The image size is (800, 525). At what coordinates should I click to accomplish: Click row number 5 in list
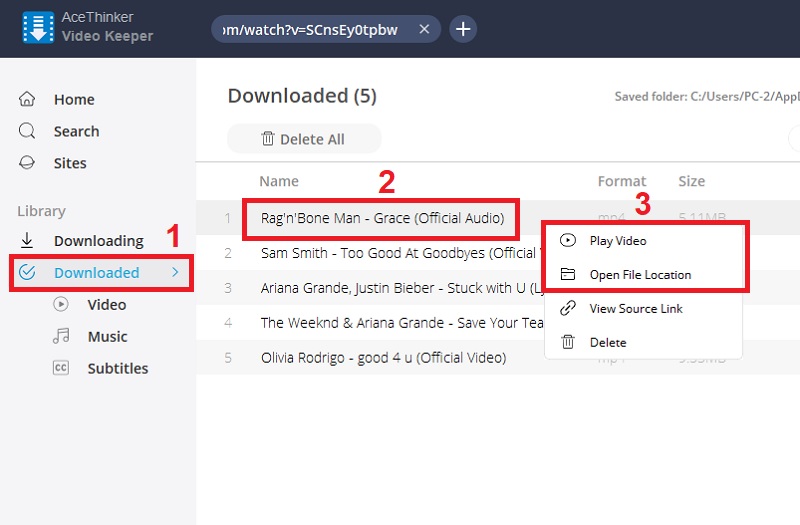point(228,358)
